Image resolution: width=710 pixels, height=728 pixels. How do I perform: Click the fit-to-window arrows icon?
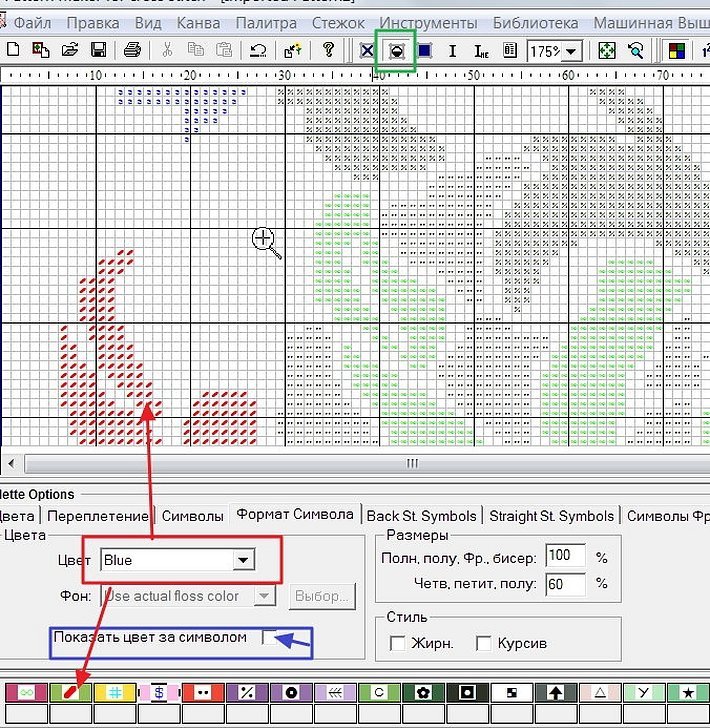(606, 51)
